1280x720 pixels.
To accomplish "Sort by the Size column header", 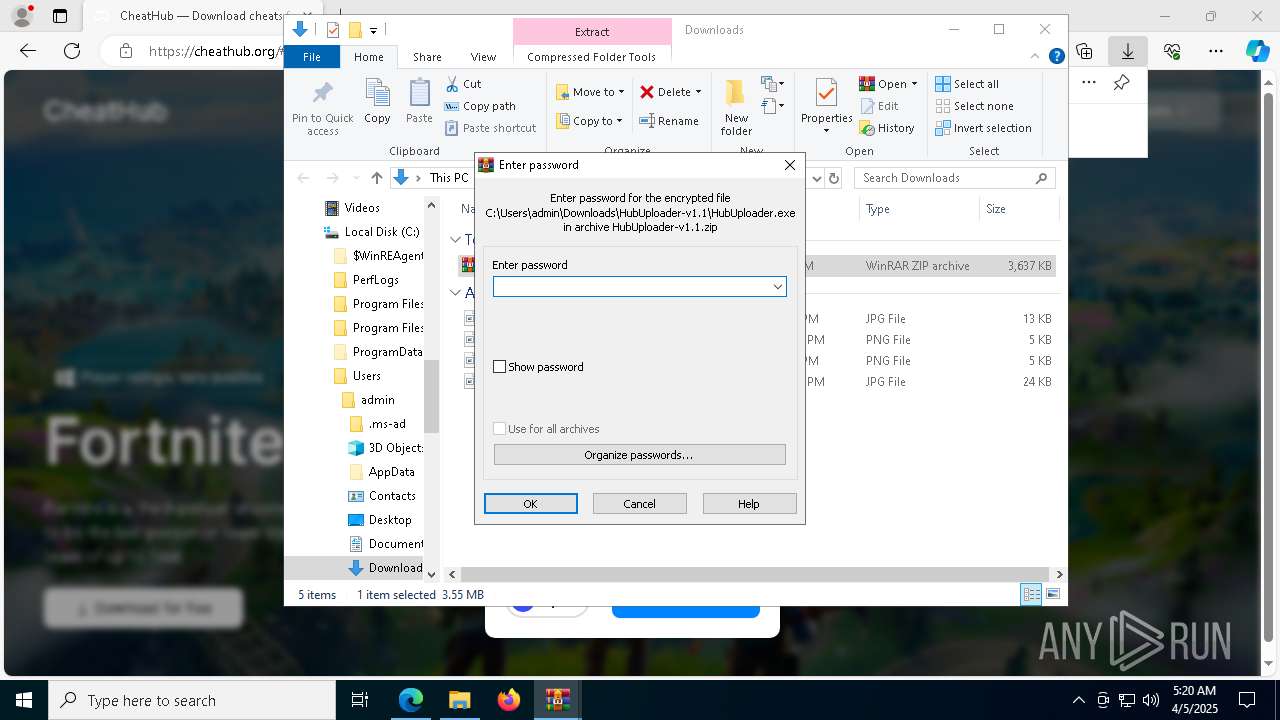I will (x=1018, y=209).
